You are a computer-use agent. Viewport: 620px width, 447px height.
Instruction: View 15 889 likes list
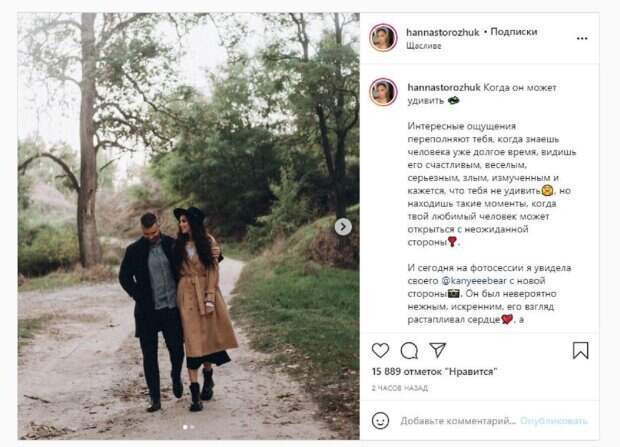click(434, 372)
